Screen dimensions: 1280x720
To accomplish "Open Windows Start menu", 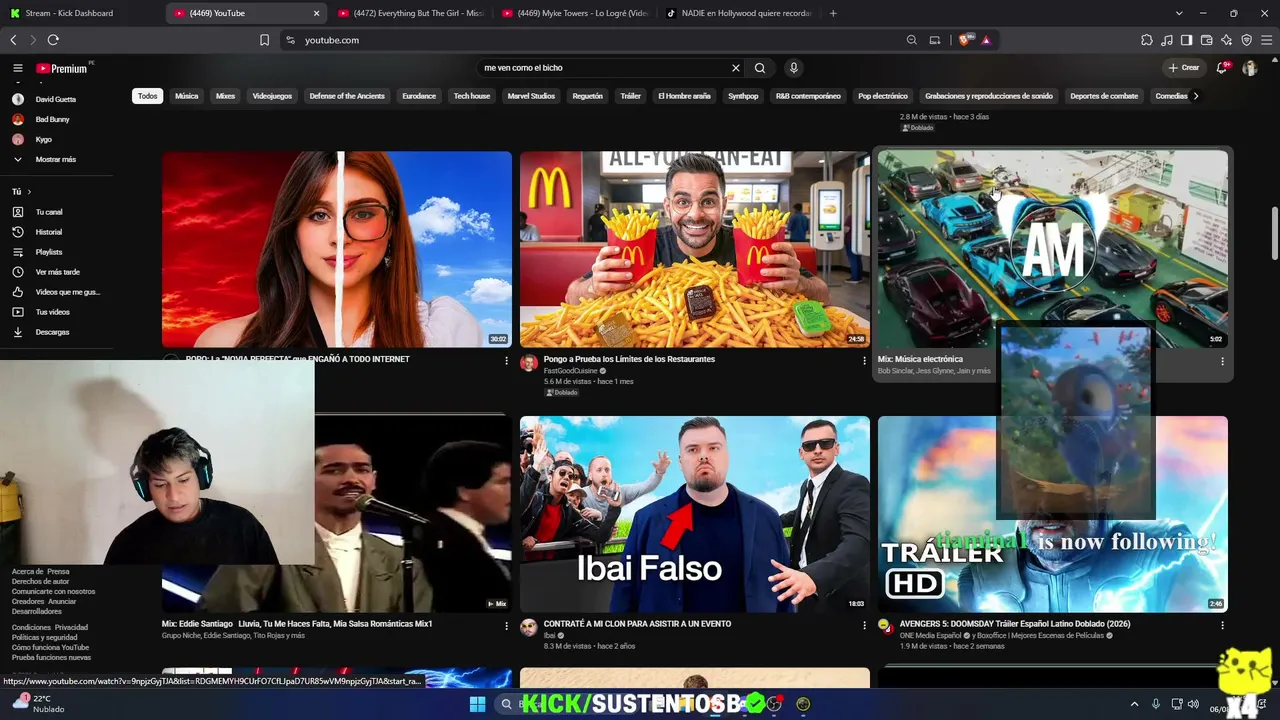I will click(x=477, y=704).
